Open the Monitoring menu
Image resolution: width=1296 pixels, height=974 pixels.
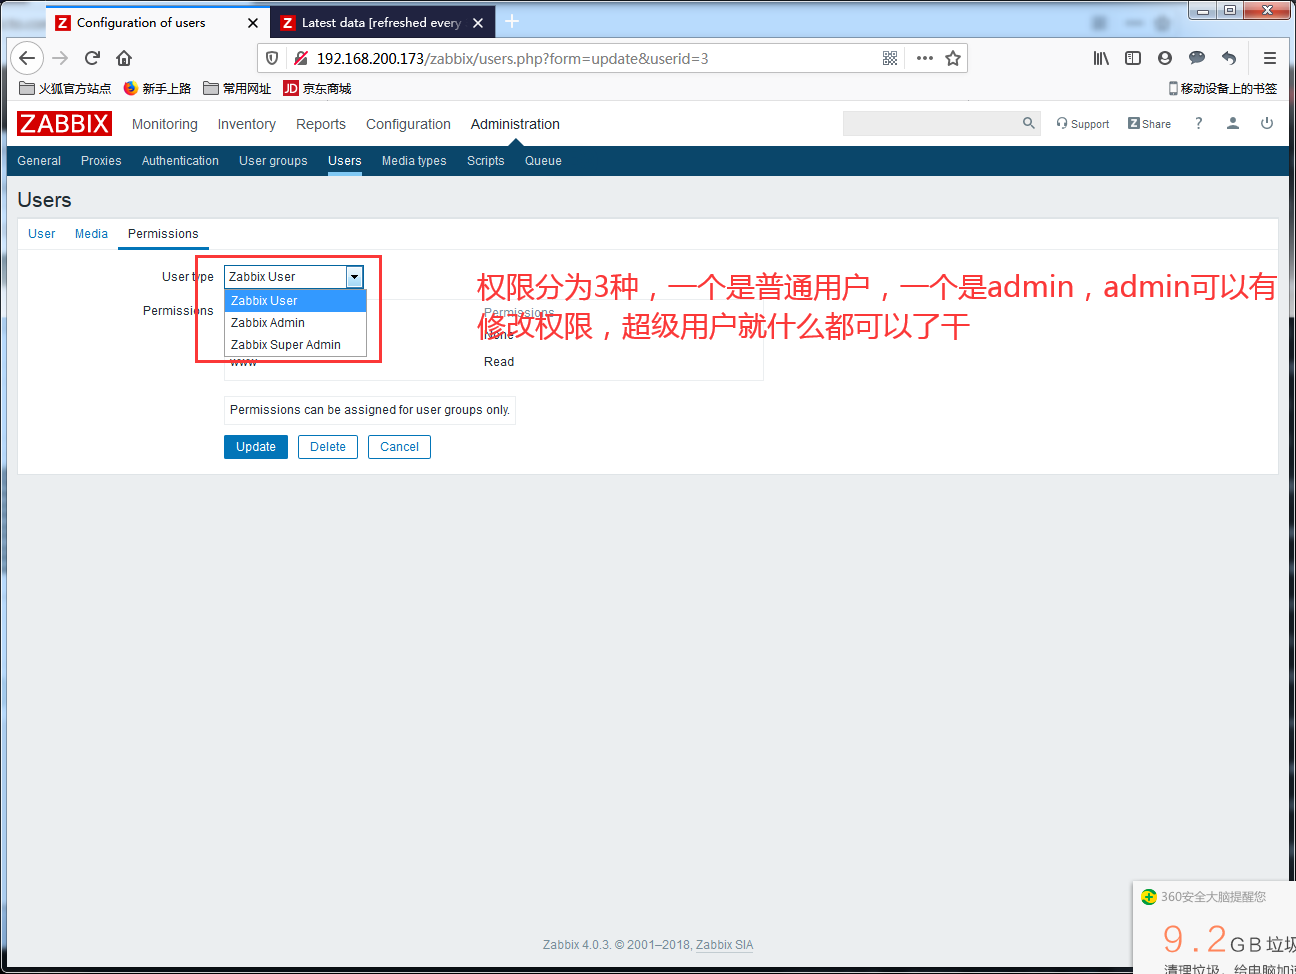tap(165, 124)
